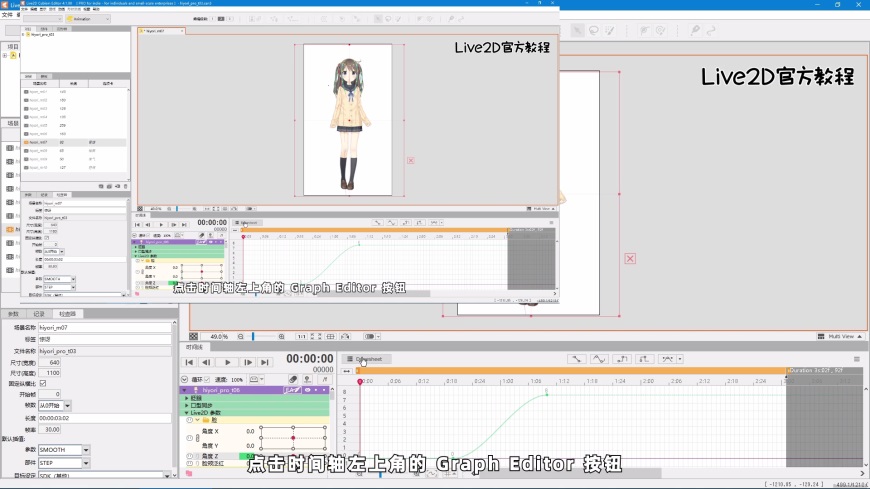Click canvas zoom in magnifier icon
The height and width of the screenshot is (489, 870).
281,336
